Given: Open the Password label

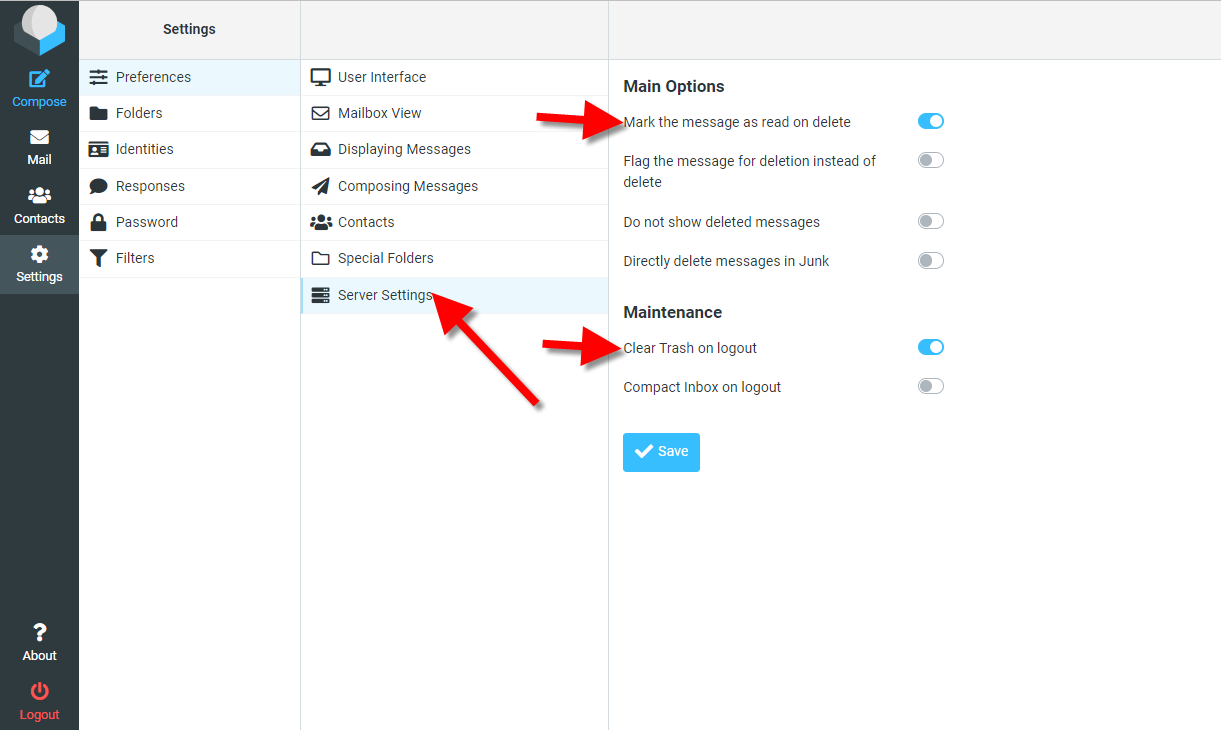Looking at the screenshot, I should tap(147, 222).
